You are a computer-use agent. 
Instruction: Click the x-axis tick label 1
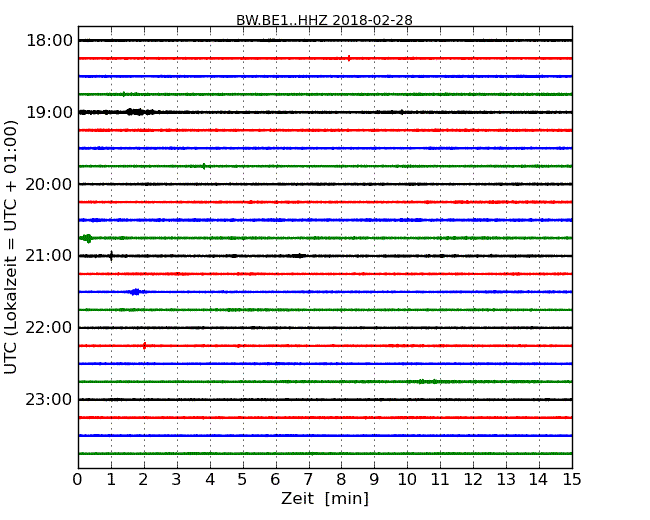tap(111, 479)
